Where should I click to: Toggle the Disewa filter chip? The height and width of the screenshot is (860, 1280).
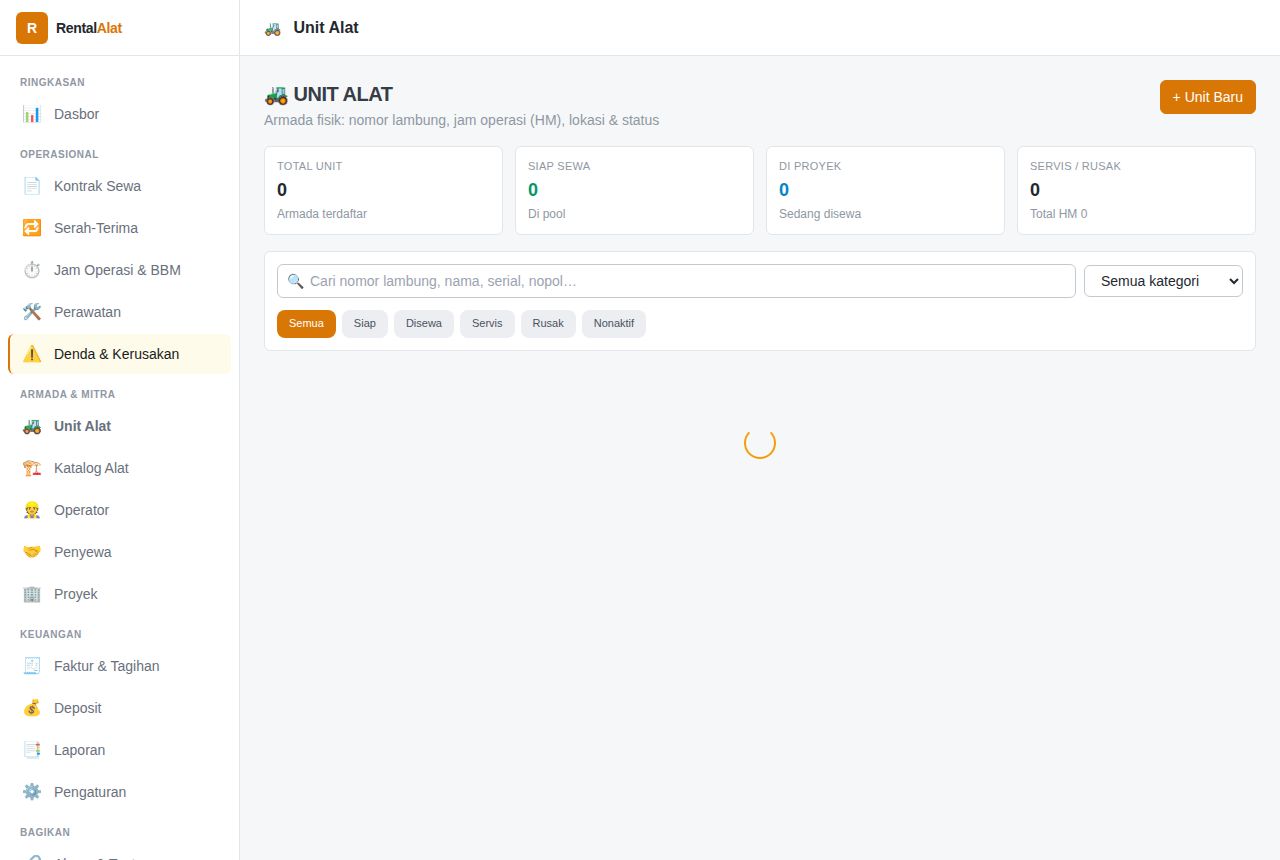point(424,324)
